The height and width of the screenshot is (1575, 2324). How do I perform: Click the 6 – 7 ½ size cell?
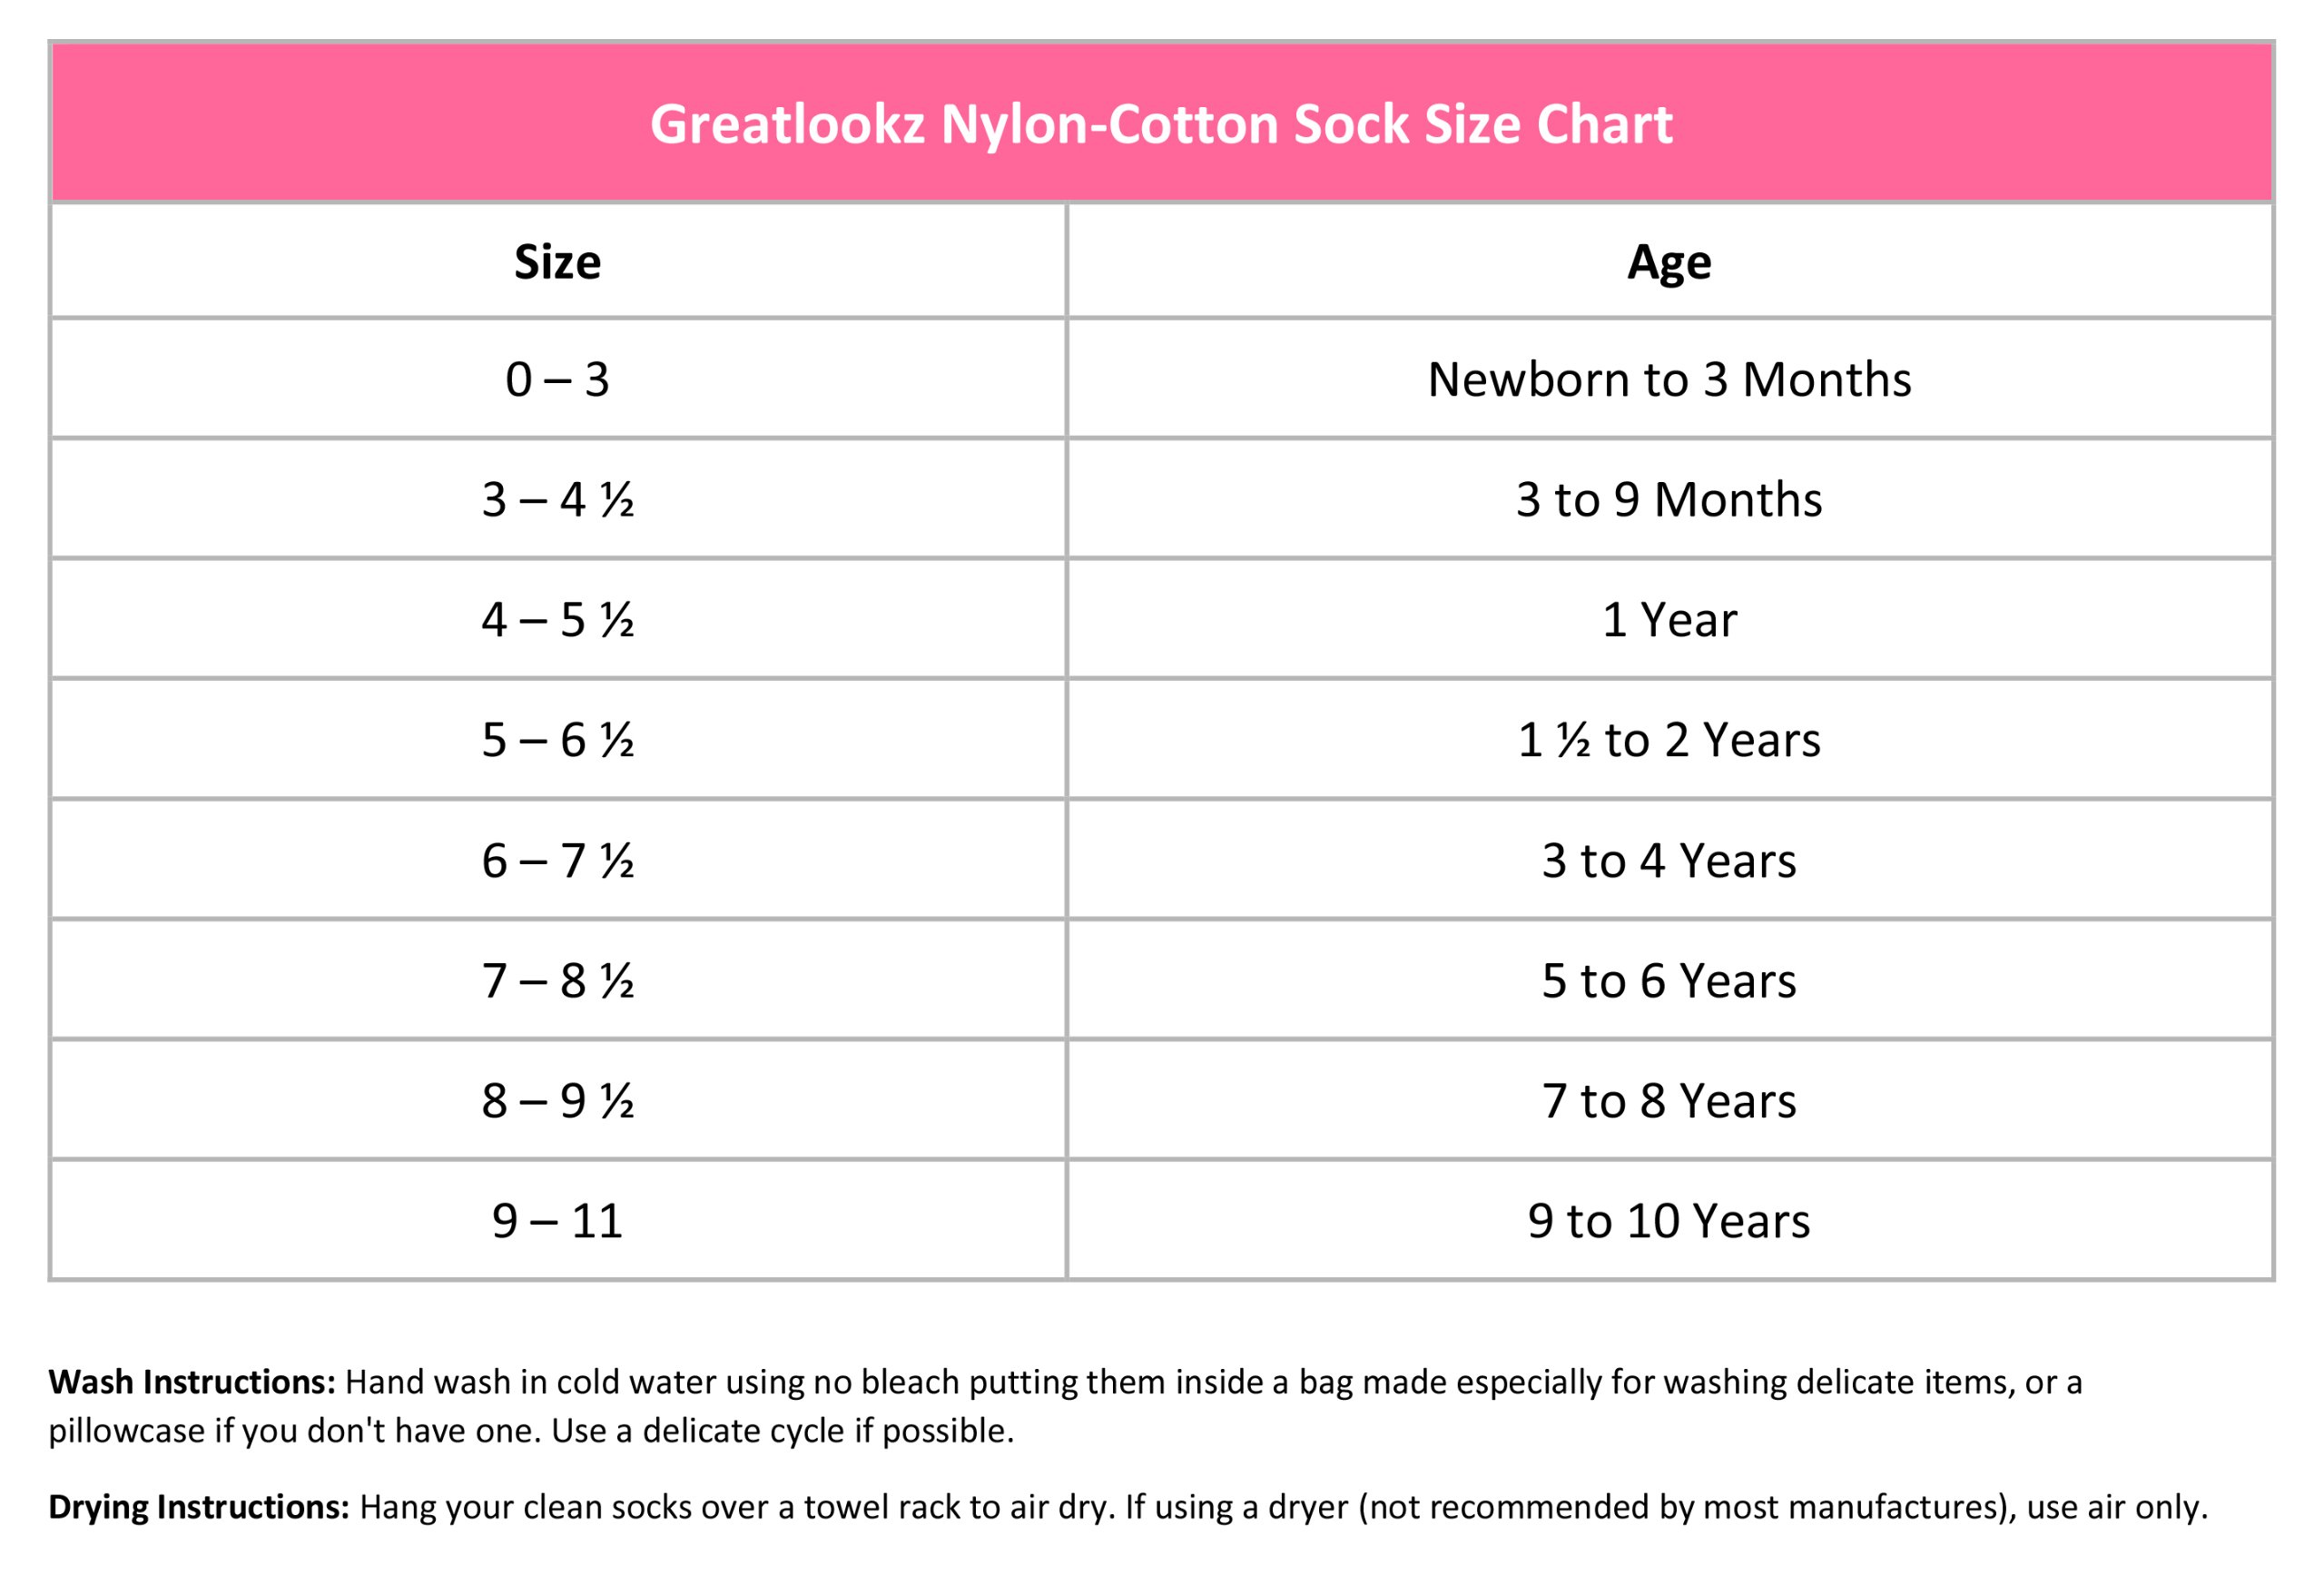click(x=557, y=861)
